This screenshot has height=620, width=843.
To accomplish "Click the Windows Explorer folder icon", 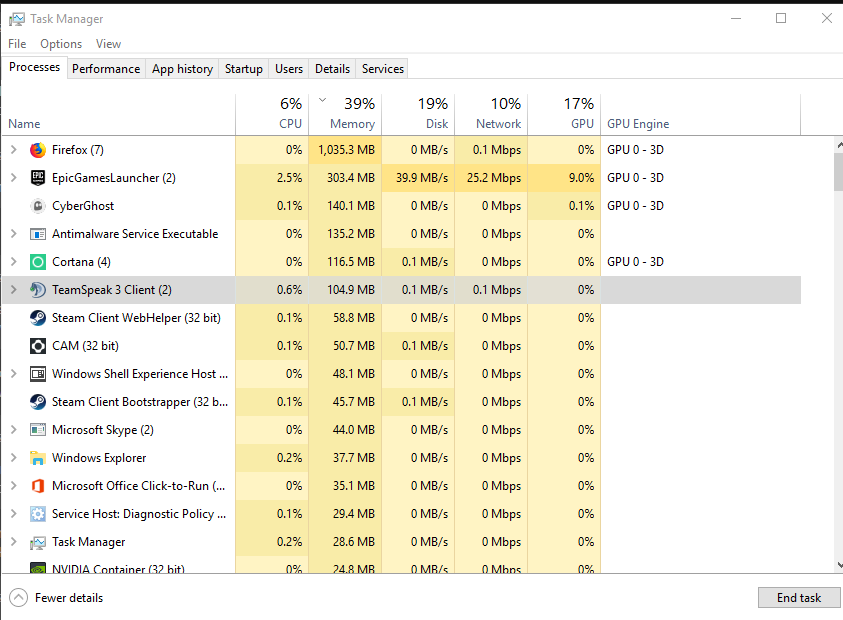I will pyautogui.click(x=38, y=458).
